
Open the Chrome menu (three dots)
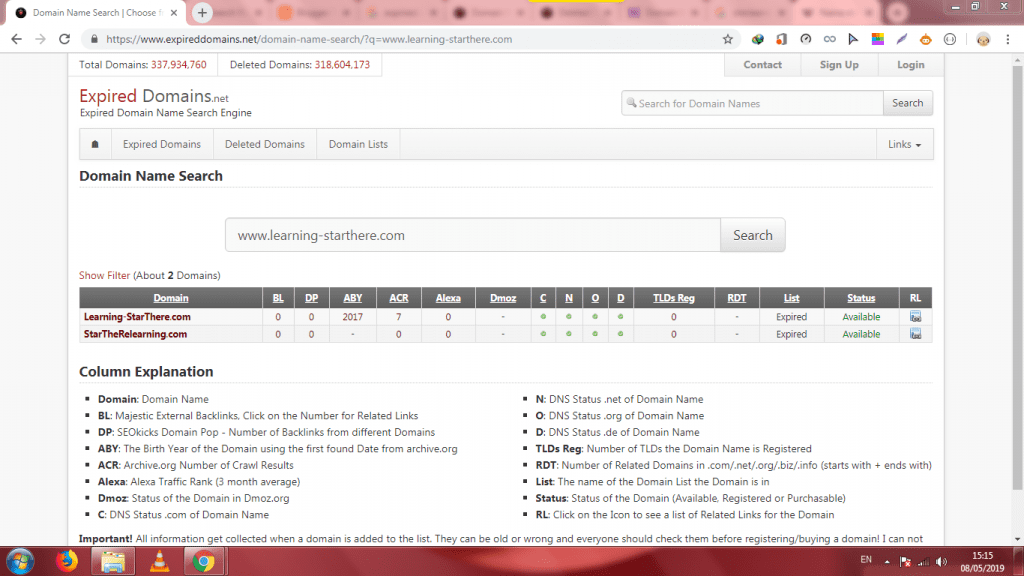click(1008, 39)
